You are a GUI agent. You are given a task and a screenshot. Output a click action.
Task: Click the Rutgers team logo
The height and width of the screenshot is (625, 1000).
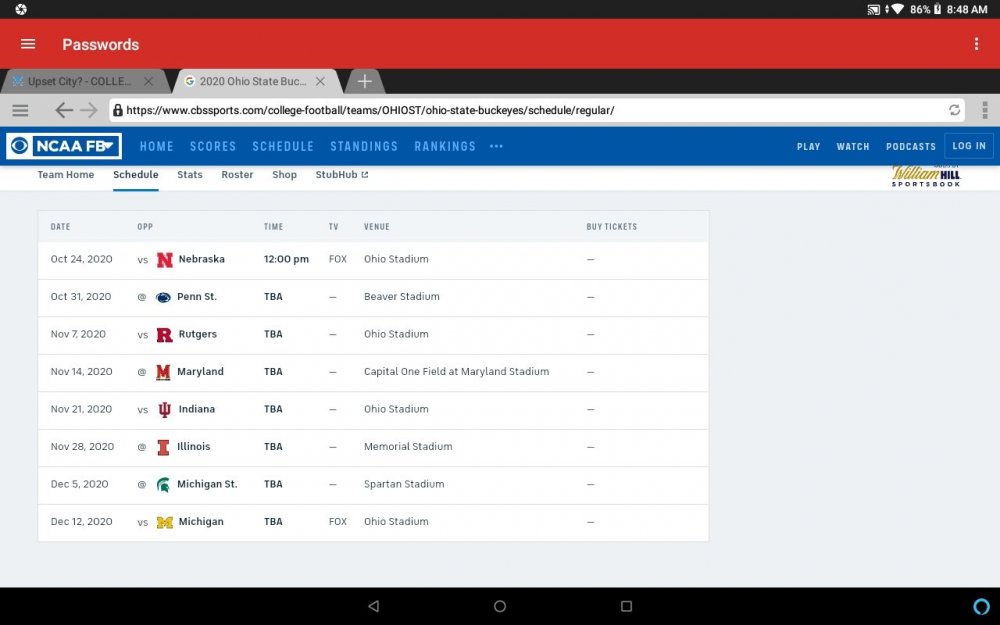point(165,335)
